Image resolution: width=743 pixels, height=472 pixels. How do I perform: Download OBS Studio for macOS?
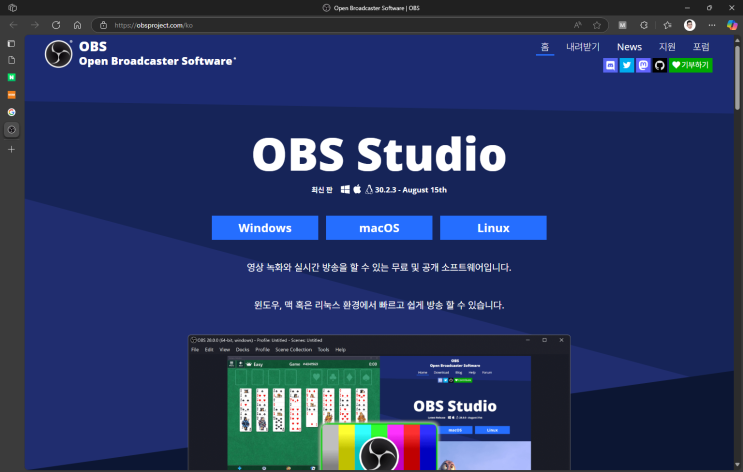(379, 228)
